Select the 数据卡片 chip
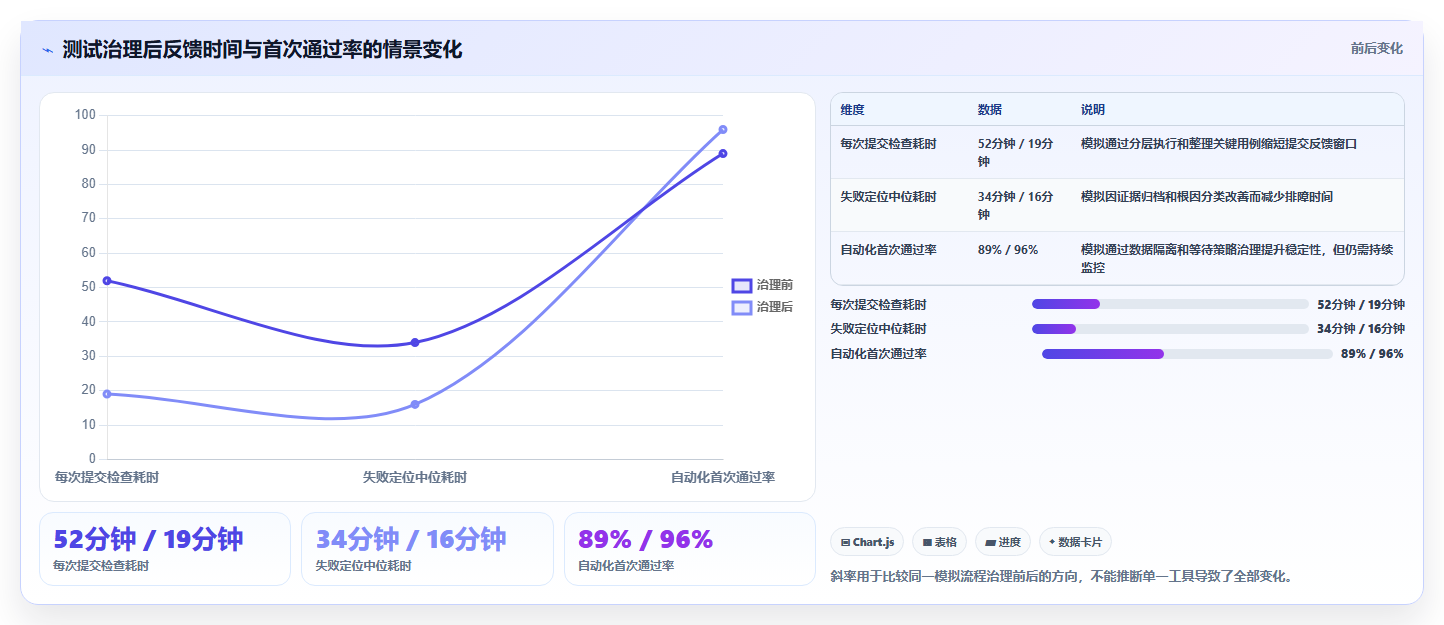This screenshot has height=625, width=1444. point(1075,542)
